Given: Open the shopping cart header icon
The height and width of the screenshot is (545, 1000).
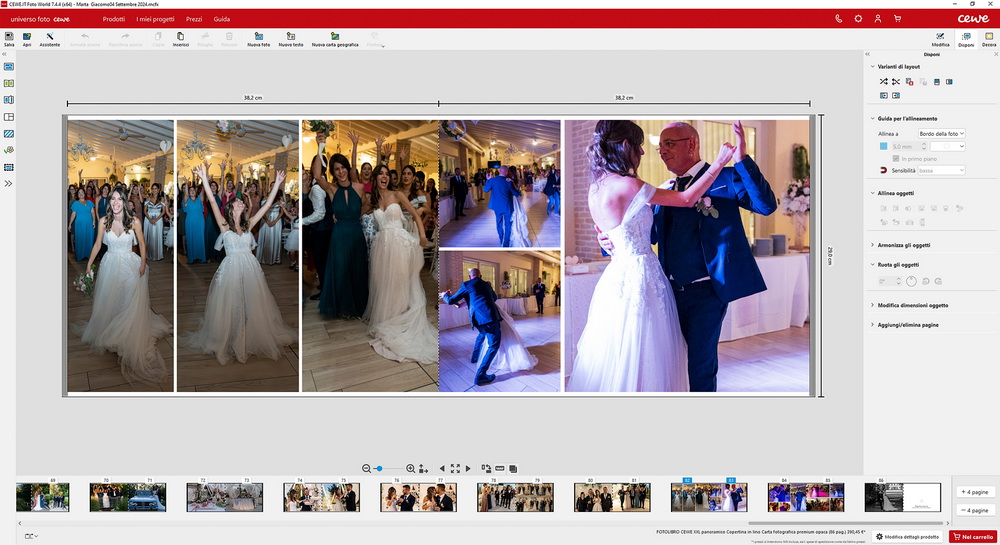Looking at the screenshot, I should point(897,18).
